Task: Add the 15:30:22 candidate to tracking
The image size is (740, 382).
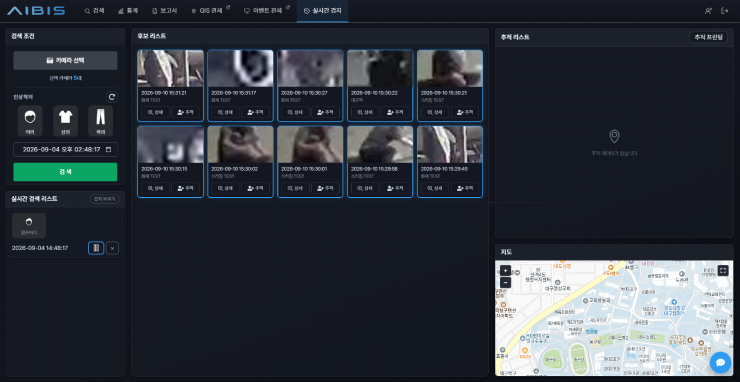Action: pos(395,112)
